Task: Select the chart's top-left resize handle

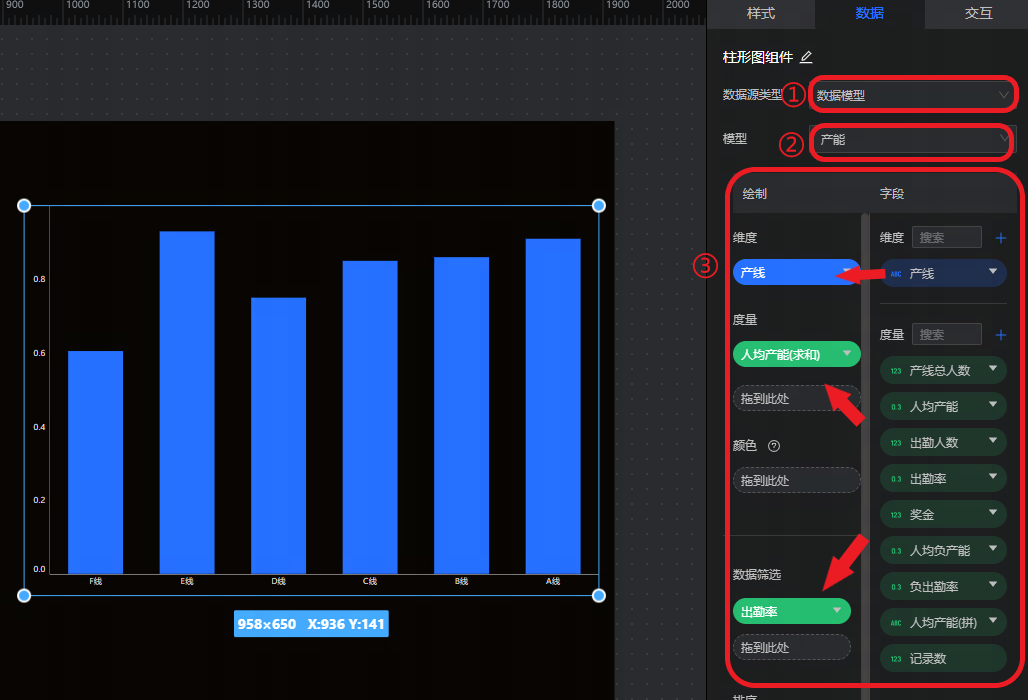Action: coord(24,206)
